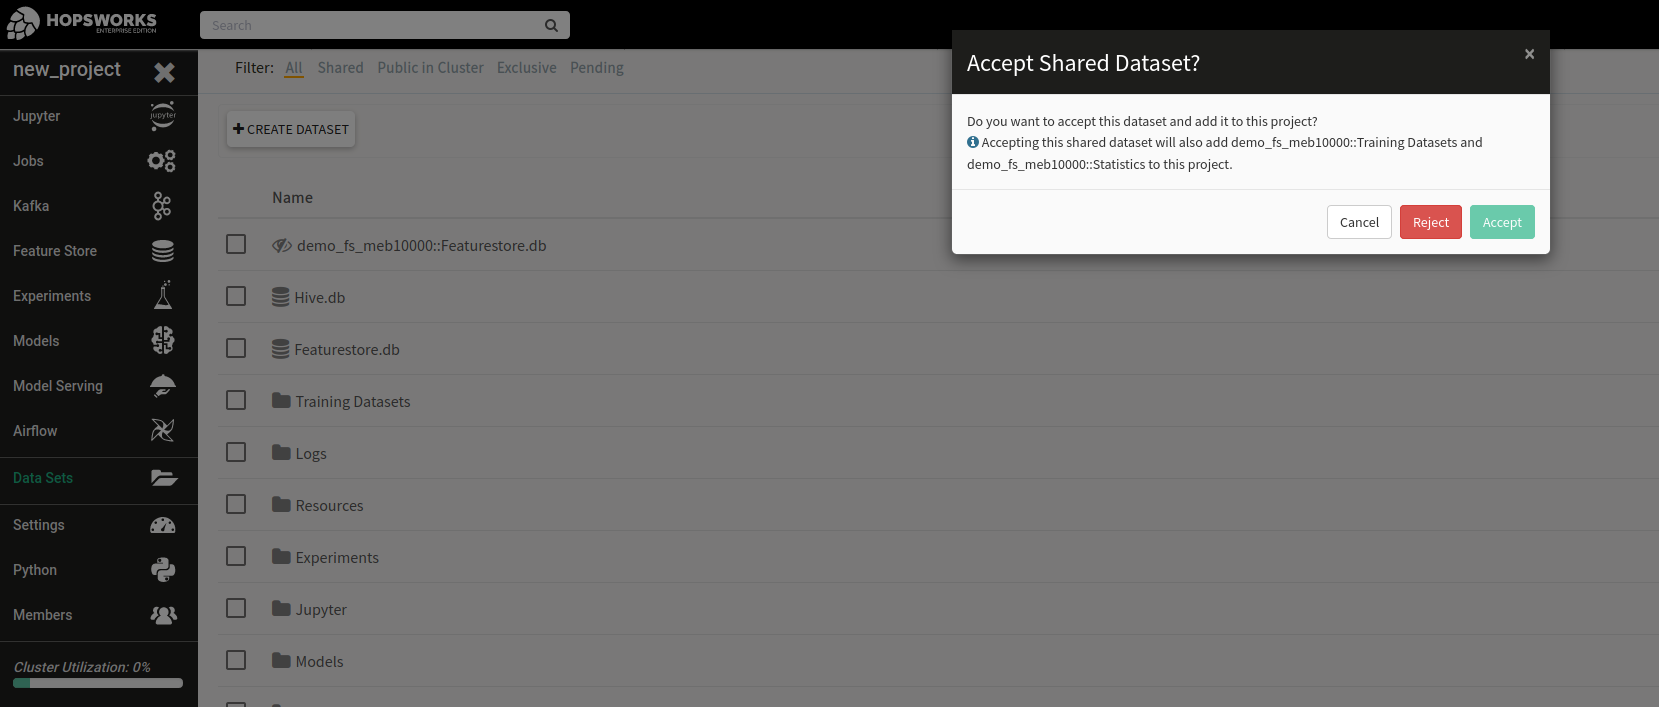Click the Reject button
This screenshot has height=707, width=1659.
1431,222
